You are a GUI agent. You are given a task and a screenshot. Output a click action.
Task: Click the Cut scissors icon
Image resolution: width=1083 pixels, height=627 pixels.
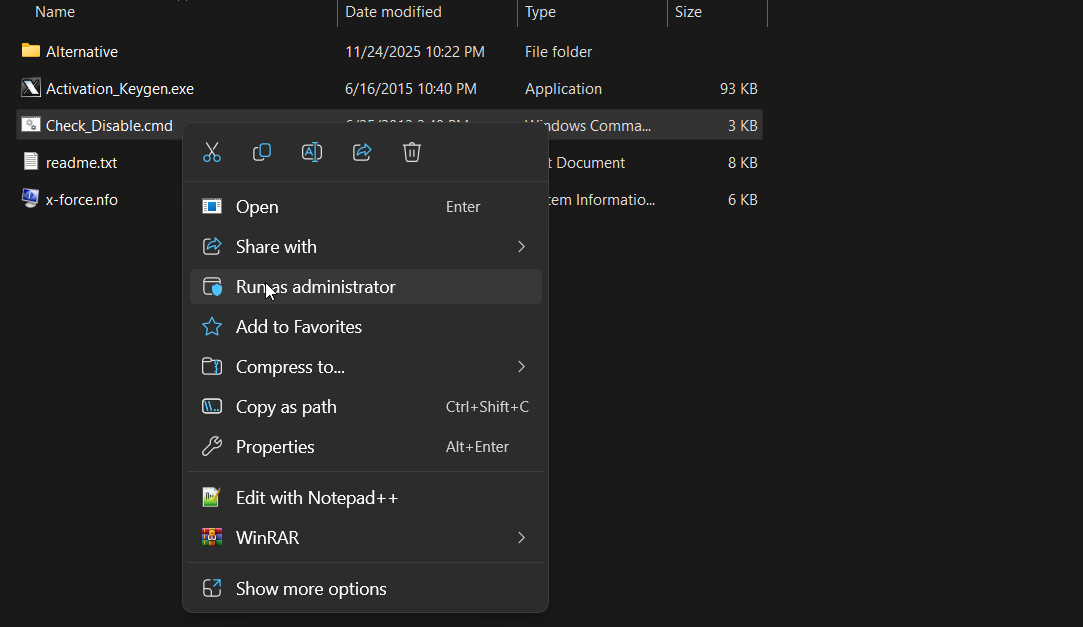pyautogui.click(x=212, y=152)
